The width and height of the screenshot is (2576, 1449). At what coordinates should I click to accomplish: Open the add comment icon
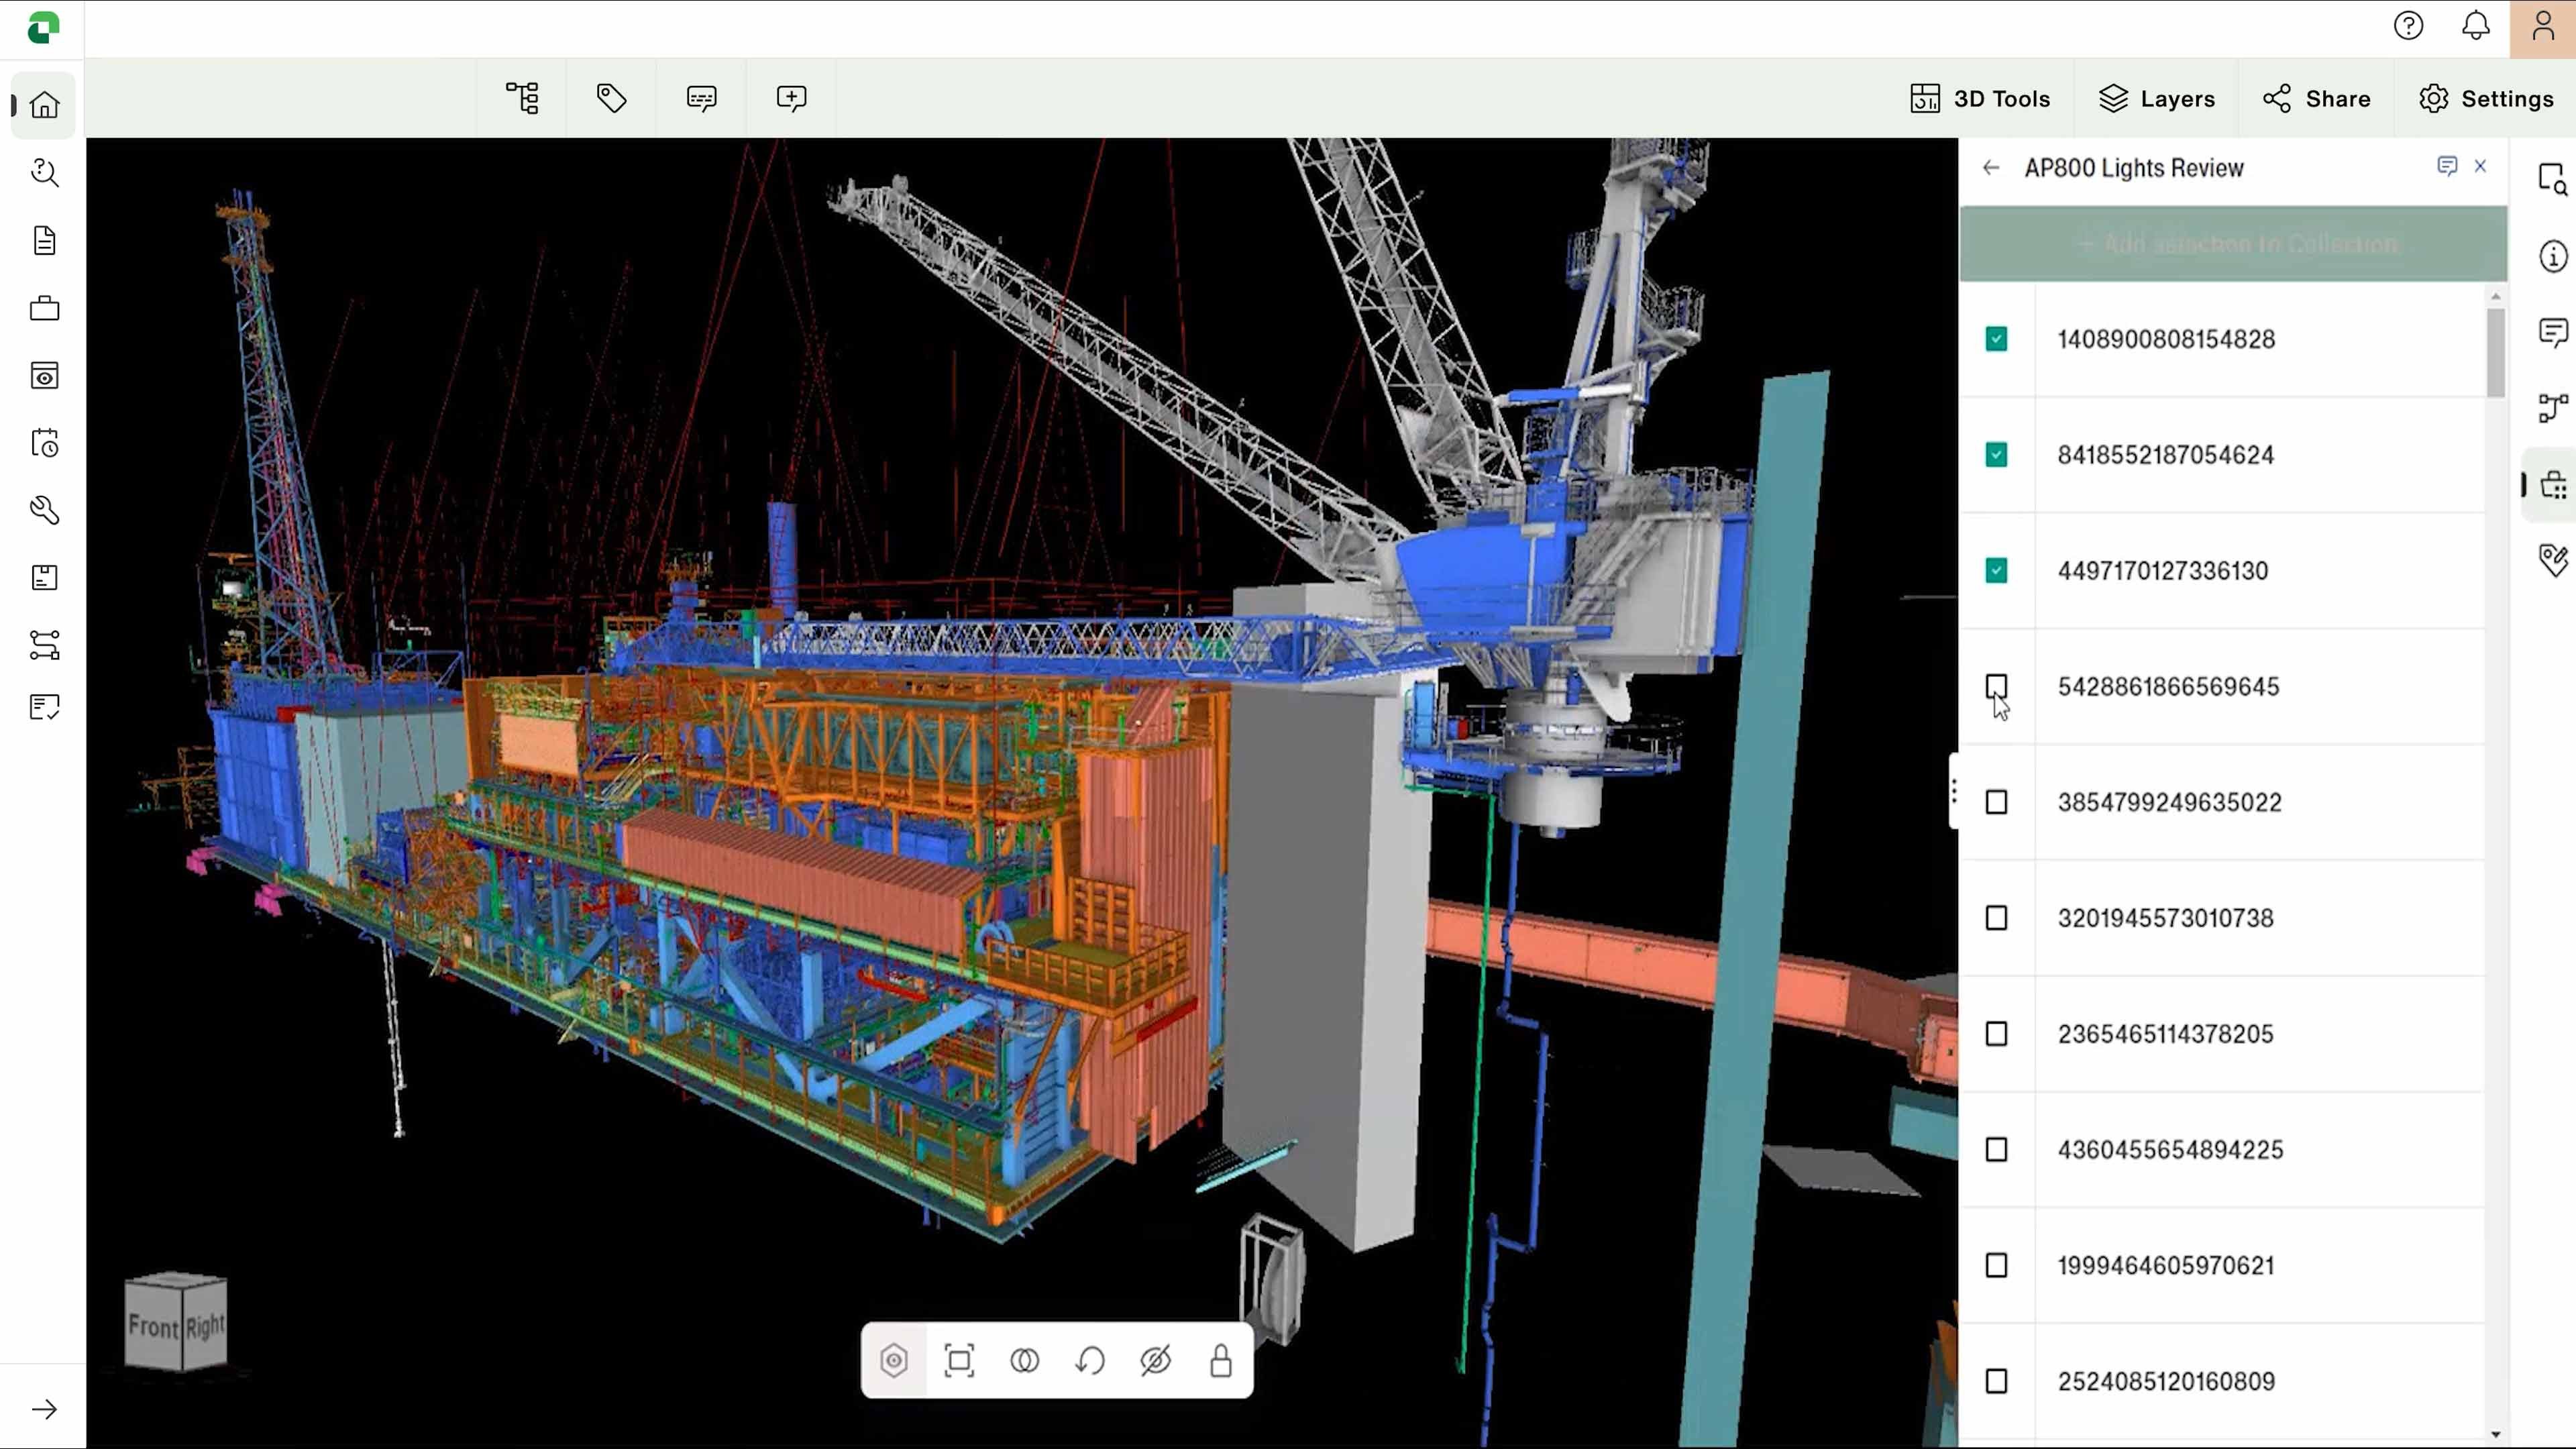point(791,98)
